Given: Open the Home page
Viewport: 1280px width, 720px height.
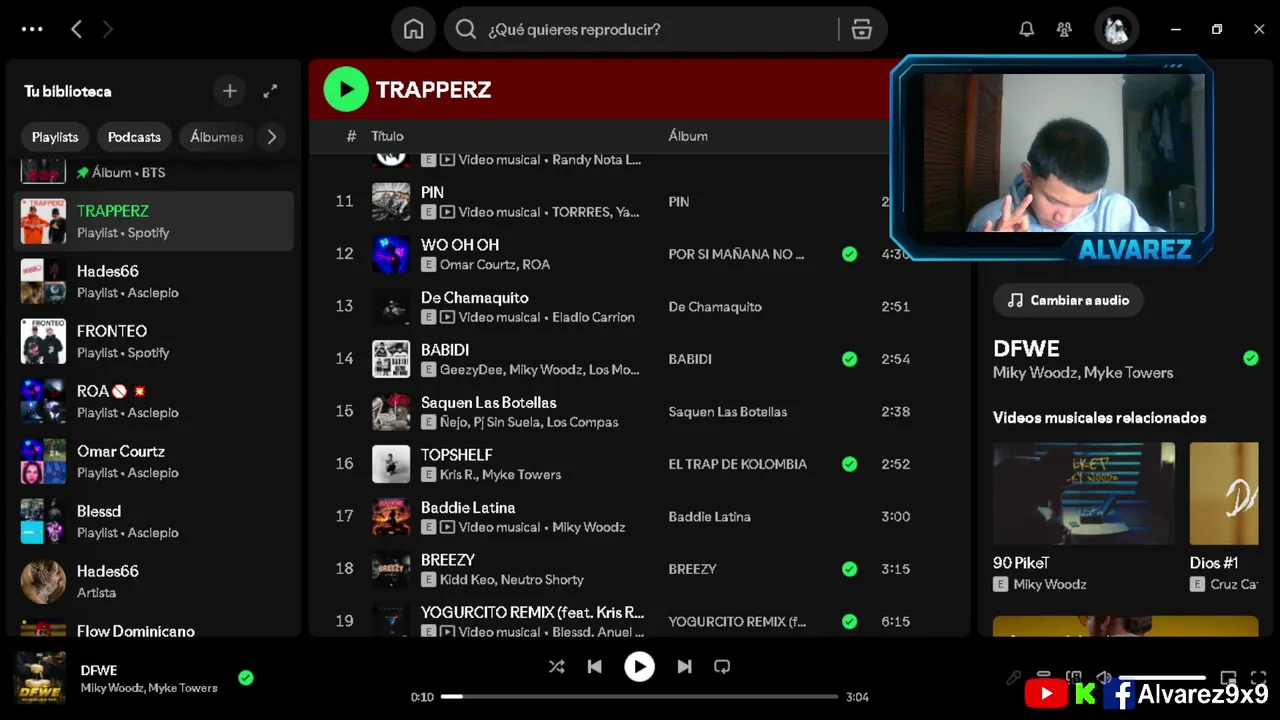Looking at the screenshot, I should pos(413,29).
